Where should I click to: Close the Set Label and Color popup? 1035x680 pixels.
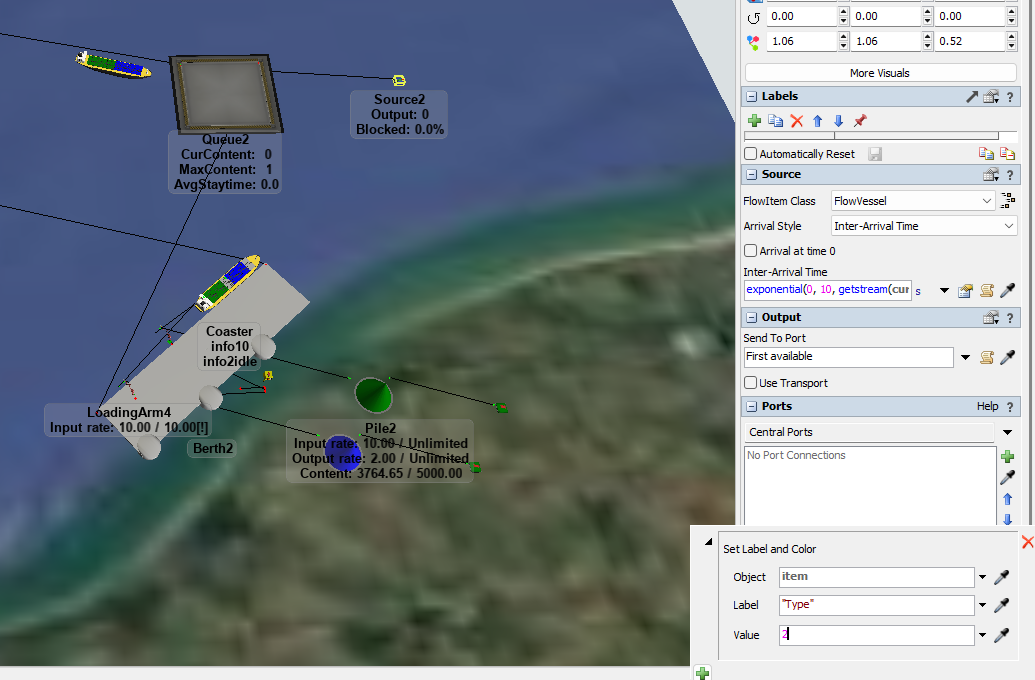pos(1027,541)
